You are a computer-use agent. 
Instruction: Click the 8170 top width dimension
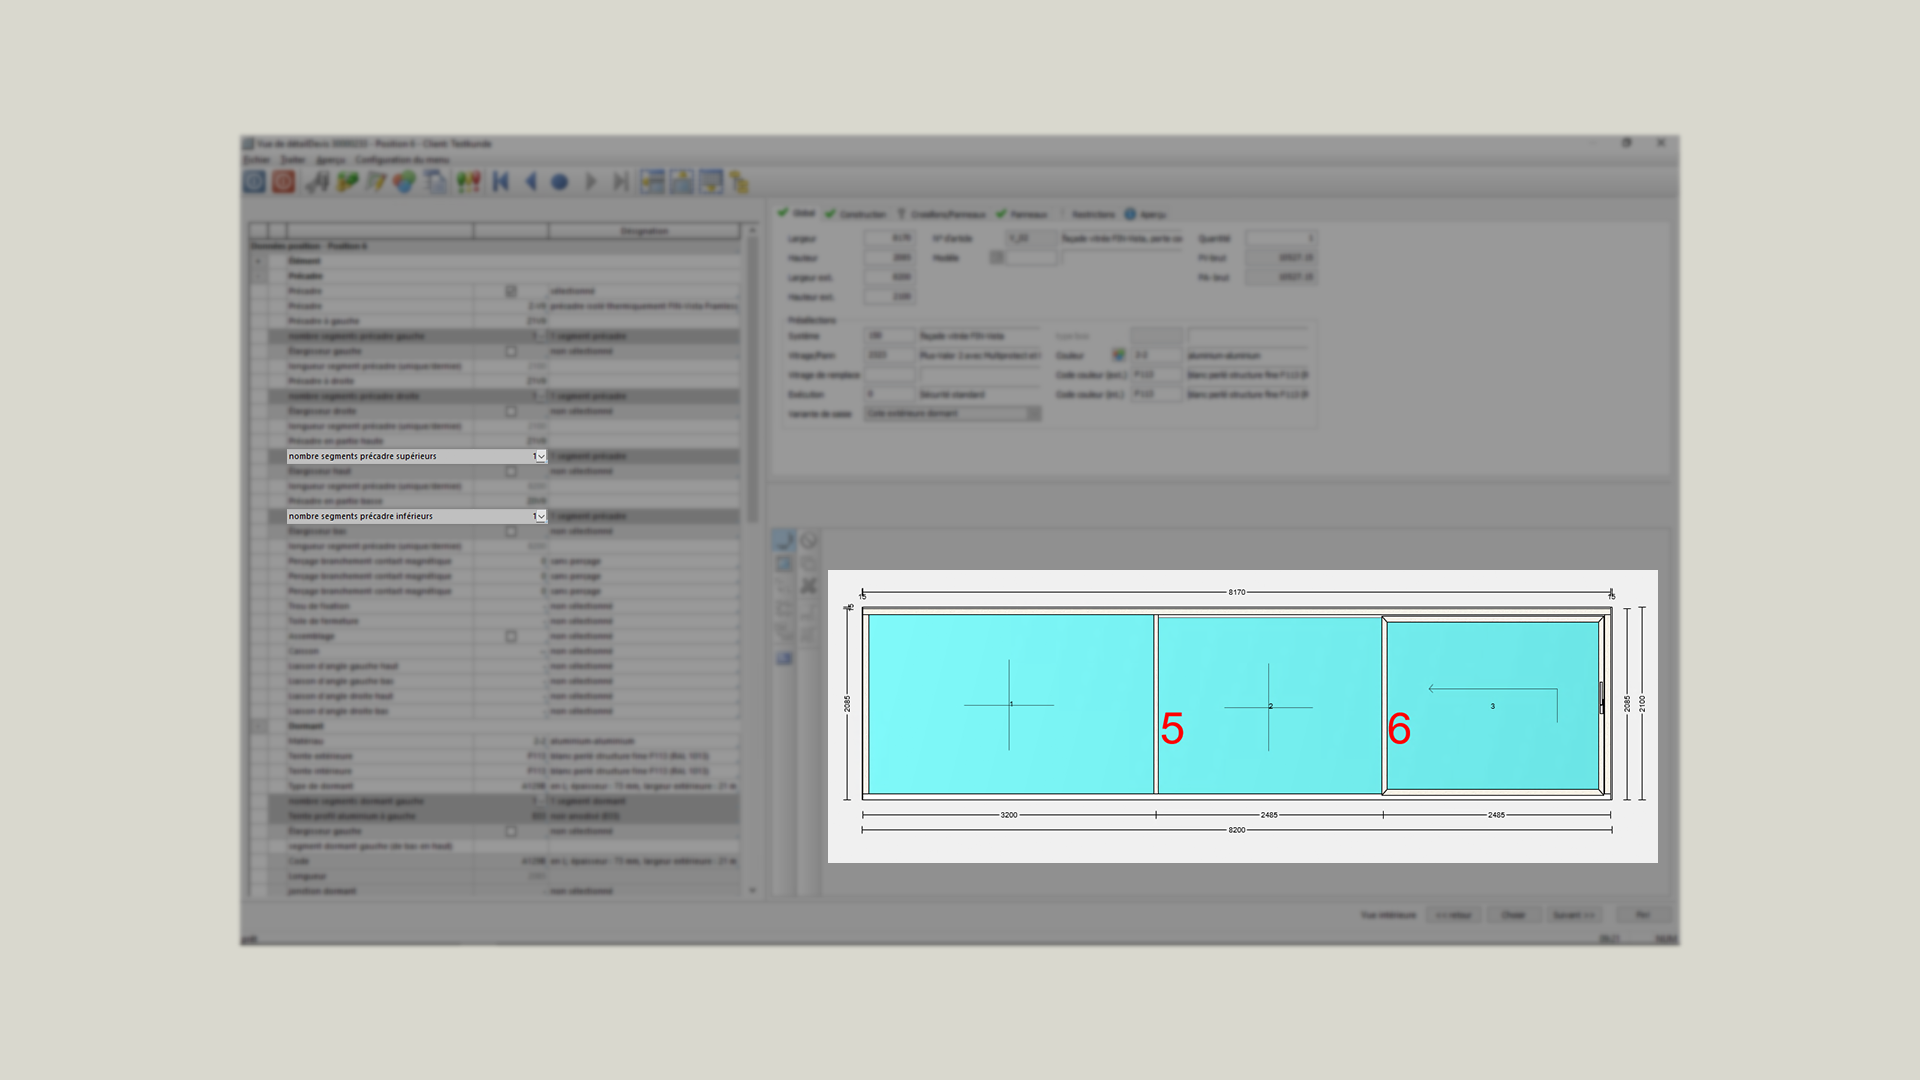tap(1237, 592)
